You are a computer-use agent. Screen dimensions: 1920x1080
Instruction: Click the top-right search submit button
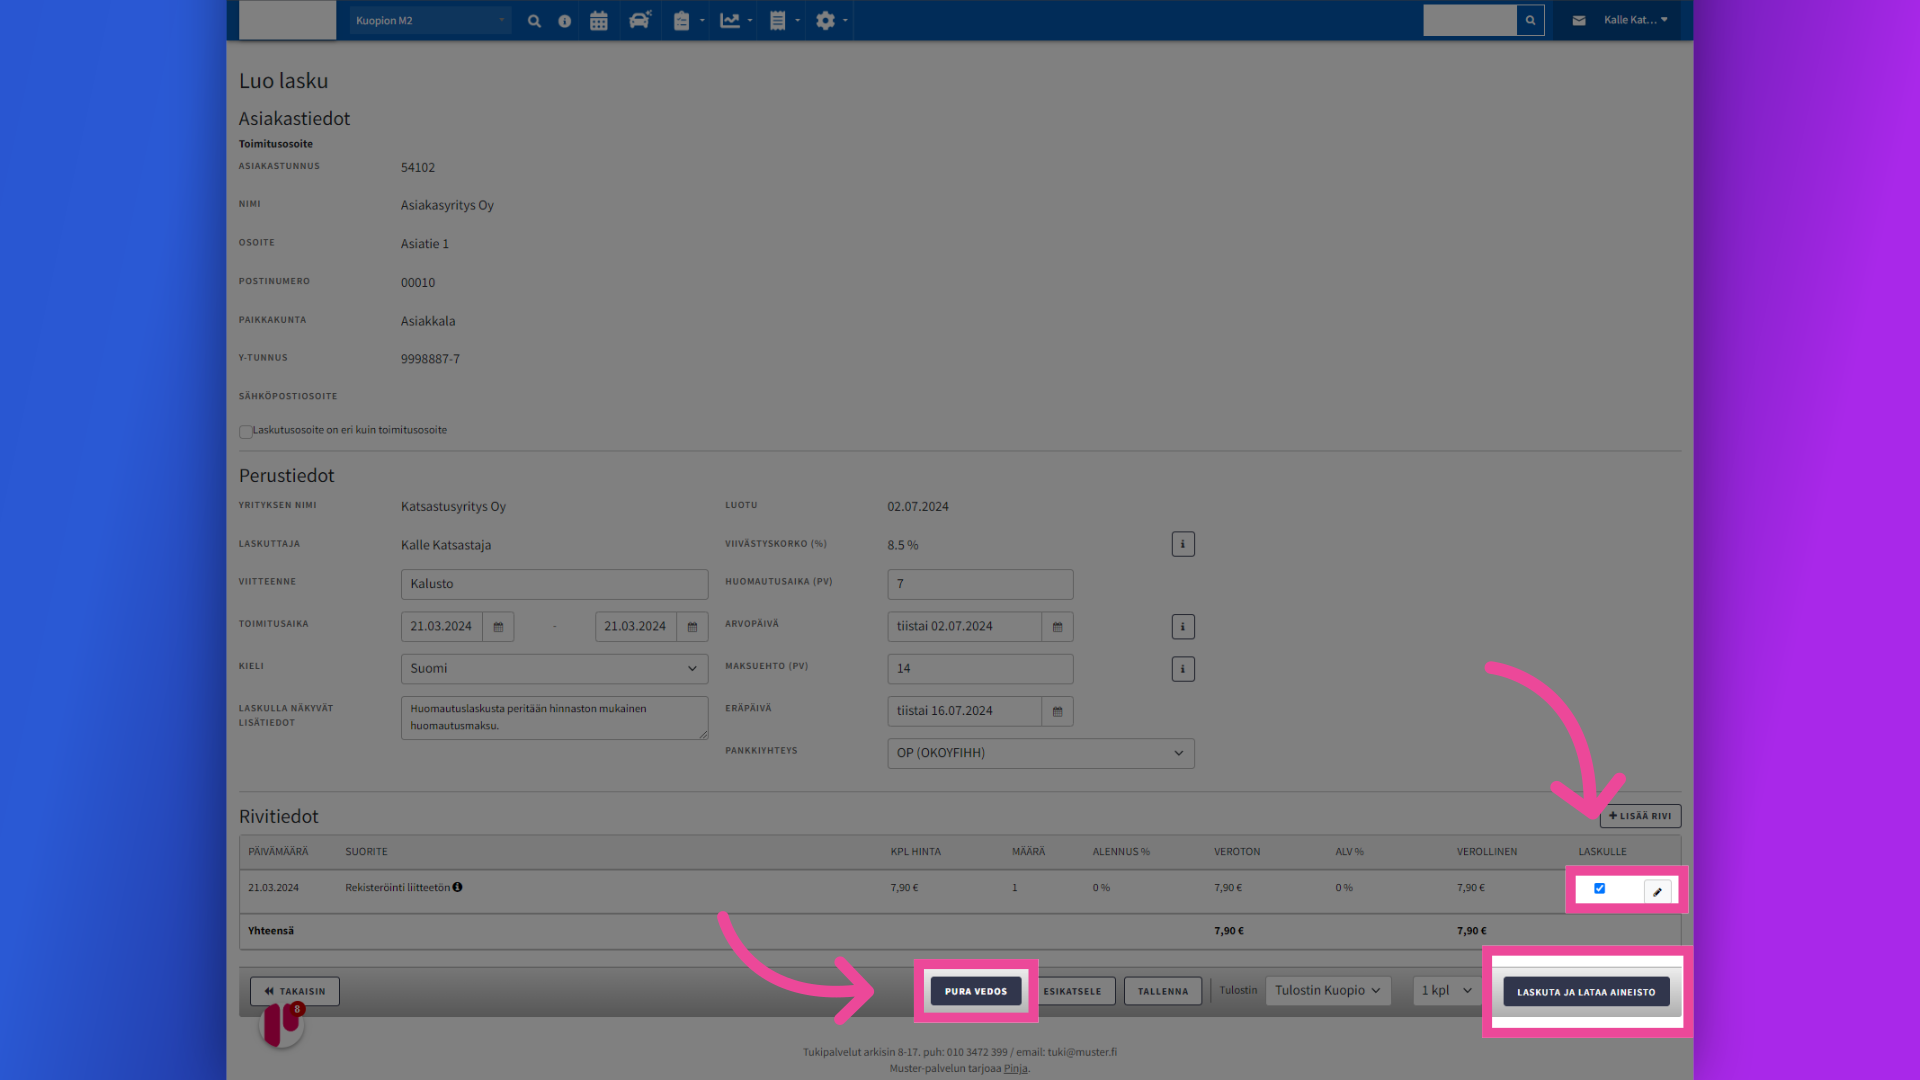click(1530, 20)
